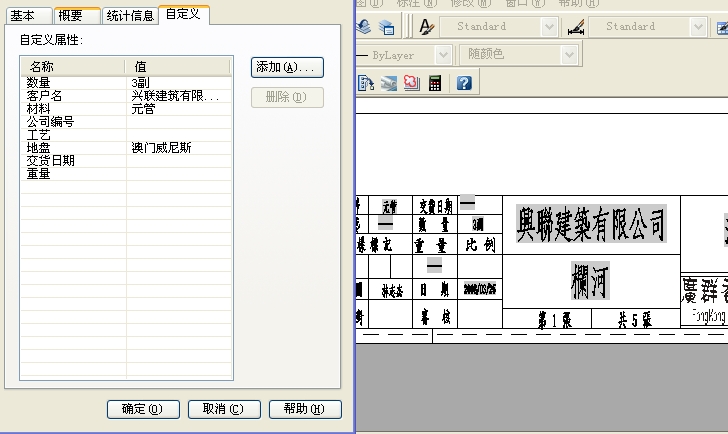Image resolution: width=728 pixels, height=434 pixels.
Task: Click the 交貨日期 cell in drawing
Action: [x=435, y=206]
